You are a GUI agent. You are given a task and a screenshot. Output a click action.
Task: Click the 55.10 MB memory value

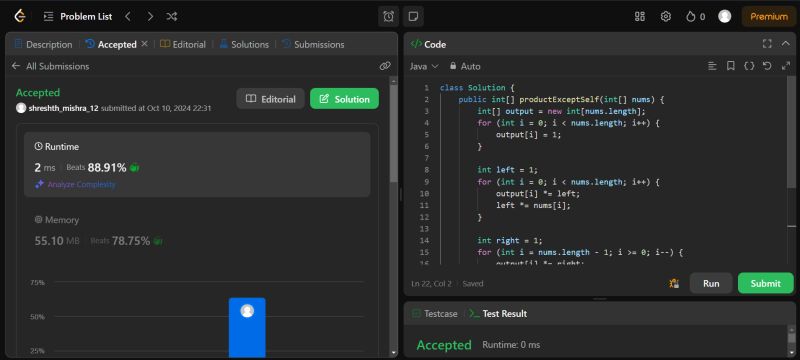point(57,241)
